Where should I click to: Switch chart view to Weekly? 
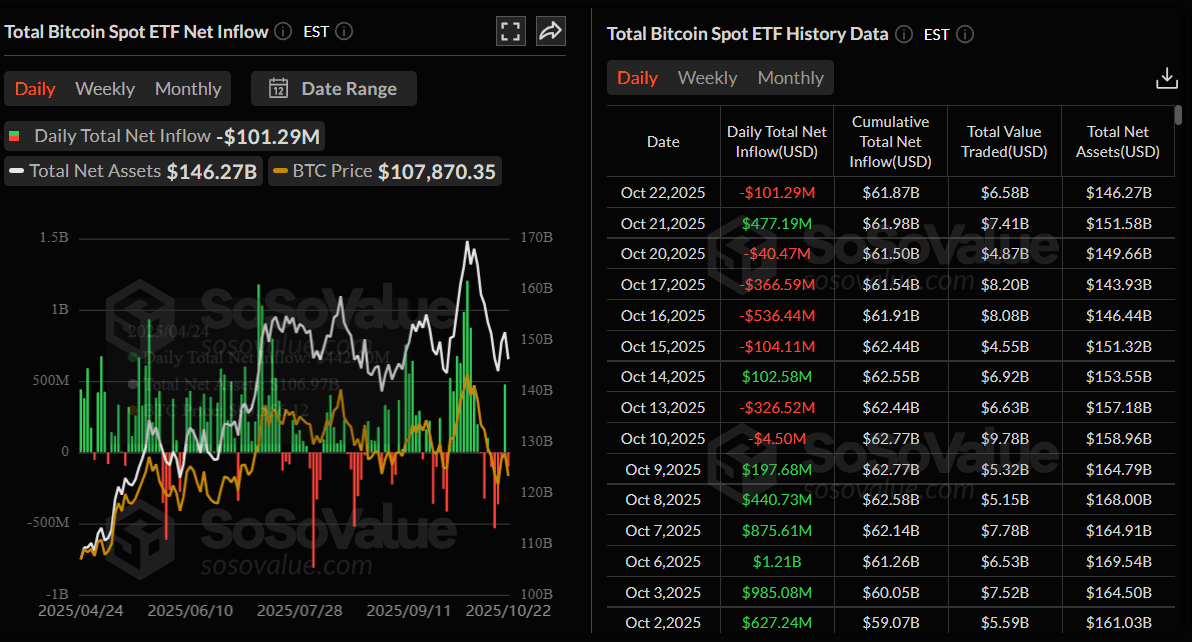[104, 88]
